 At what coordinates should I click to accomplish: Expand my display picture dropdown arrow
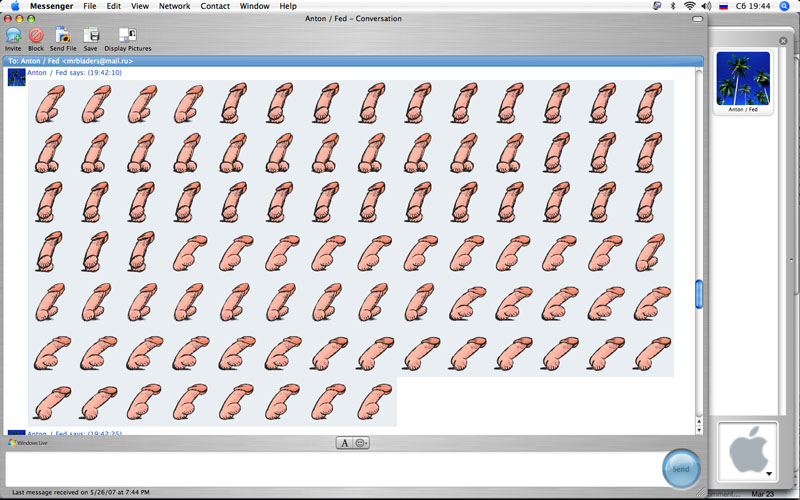pos(768,474)
